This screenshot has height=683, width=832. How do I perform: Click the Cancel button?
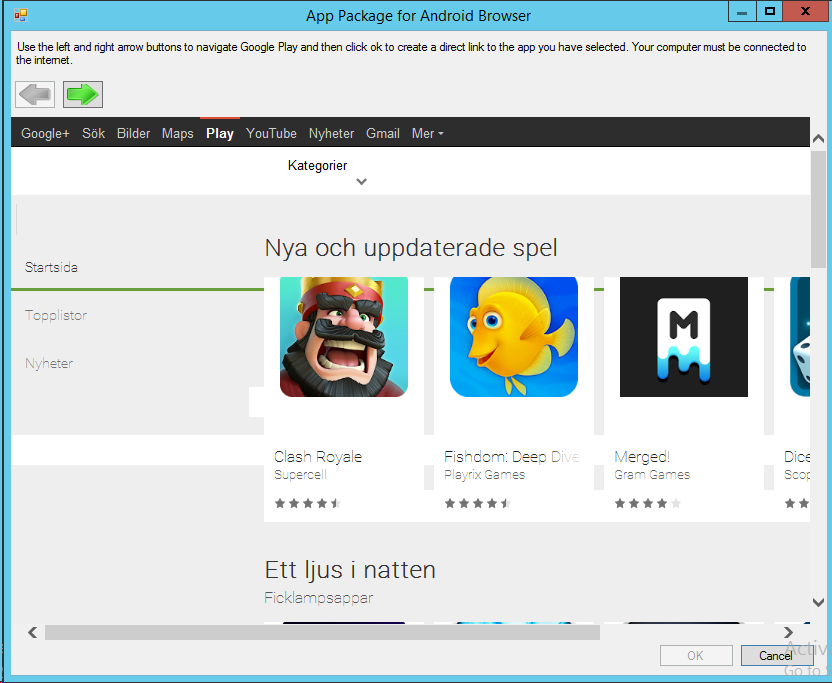[775, 656]
